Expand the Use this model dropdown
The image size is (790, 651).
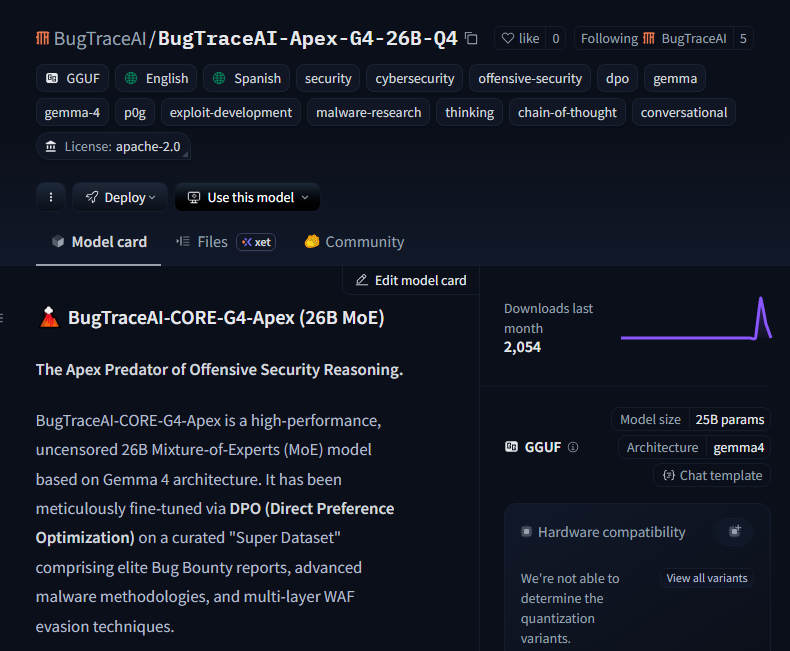(x=247, y=197)
